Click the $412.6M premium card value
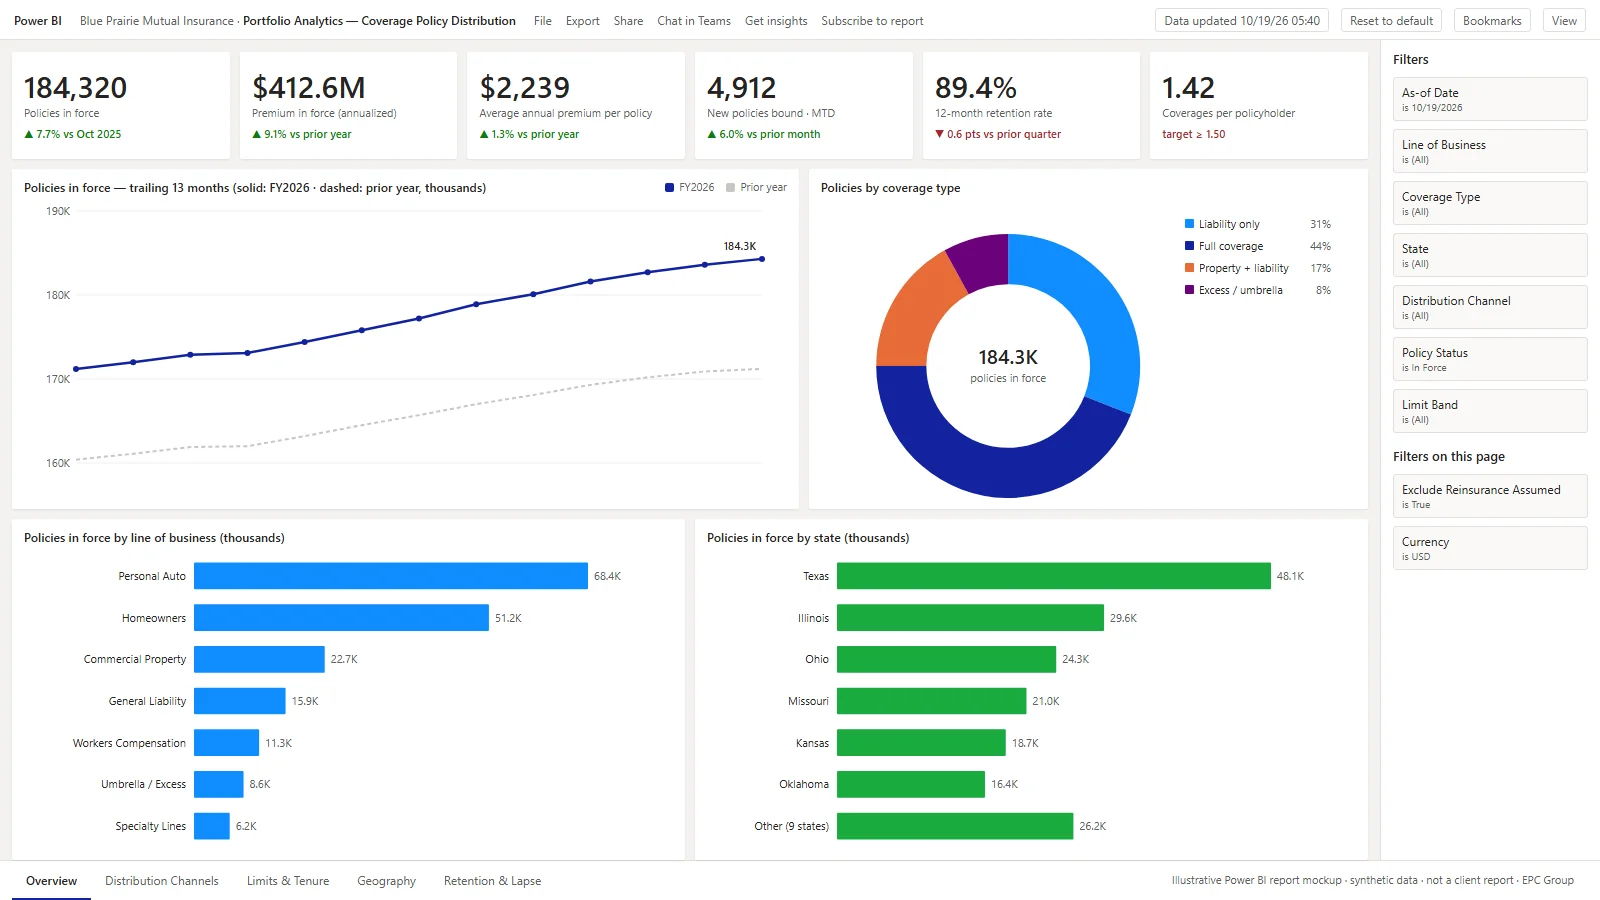 [x=308, y=88]
